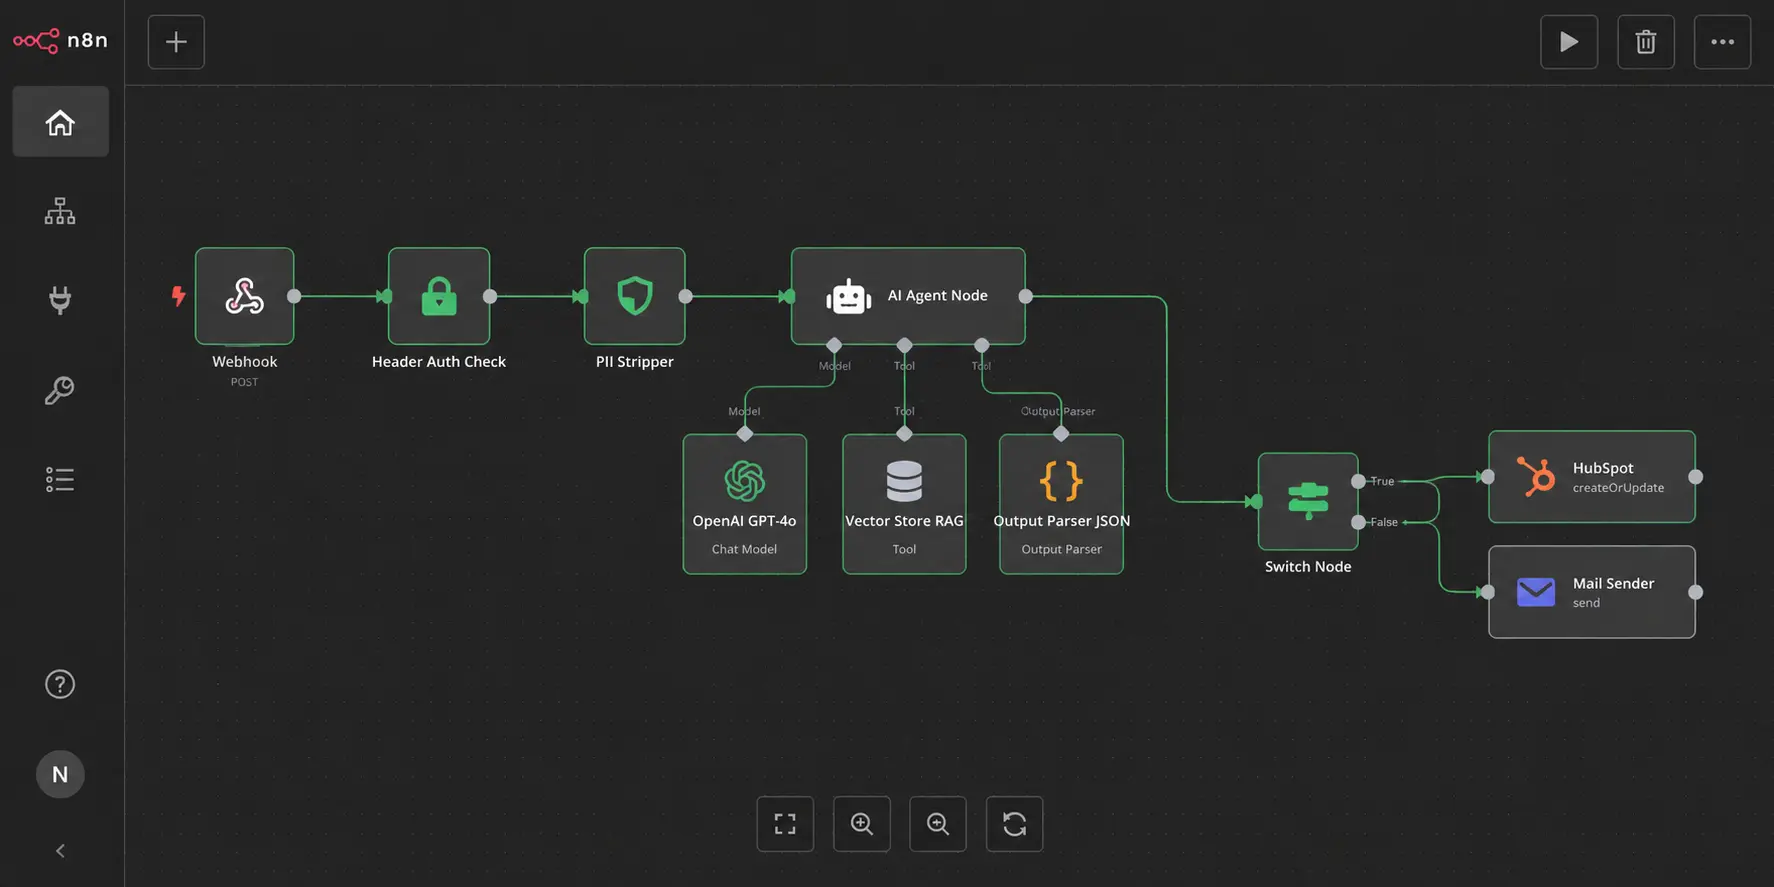Select the Vector Store RAG tool node
The width and height of the screenshot is (1774, 887).
pyautogui.click(x=904, y=504)
